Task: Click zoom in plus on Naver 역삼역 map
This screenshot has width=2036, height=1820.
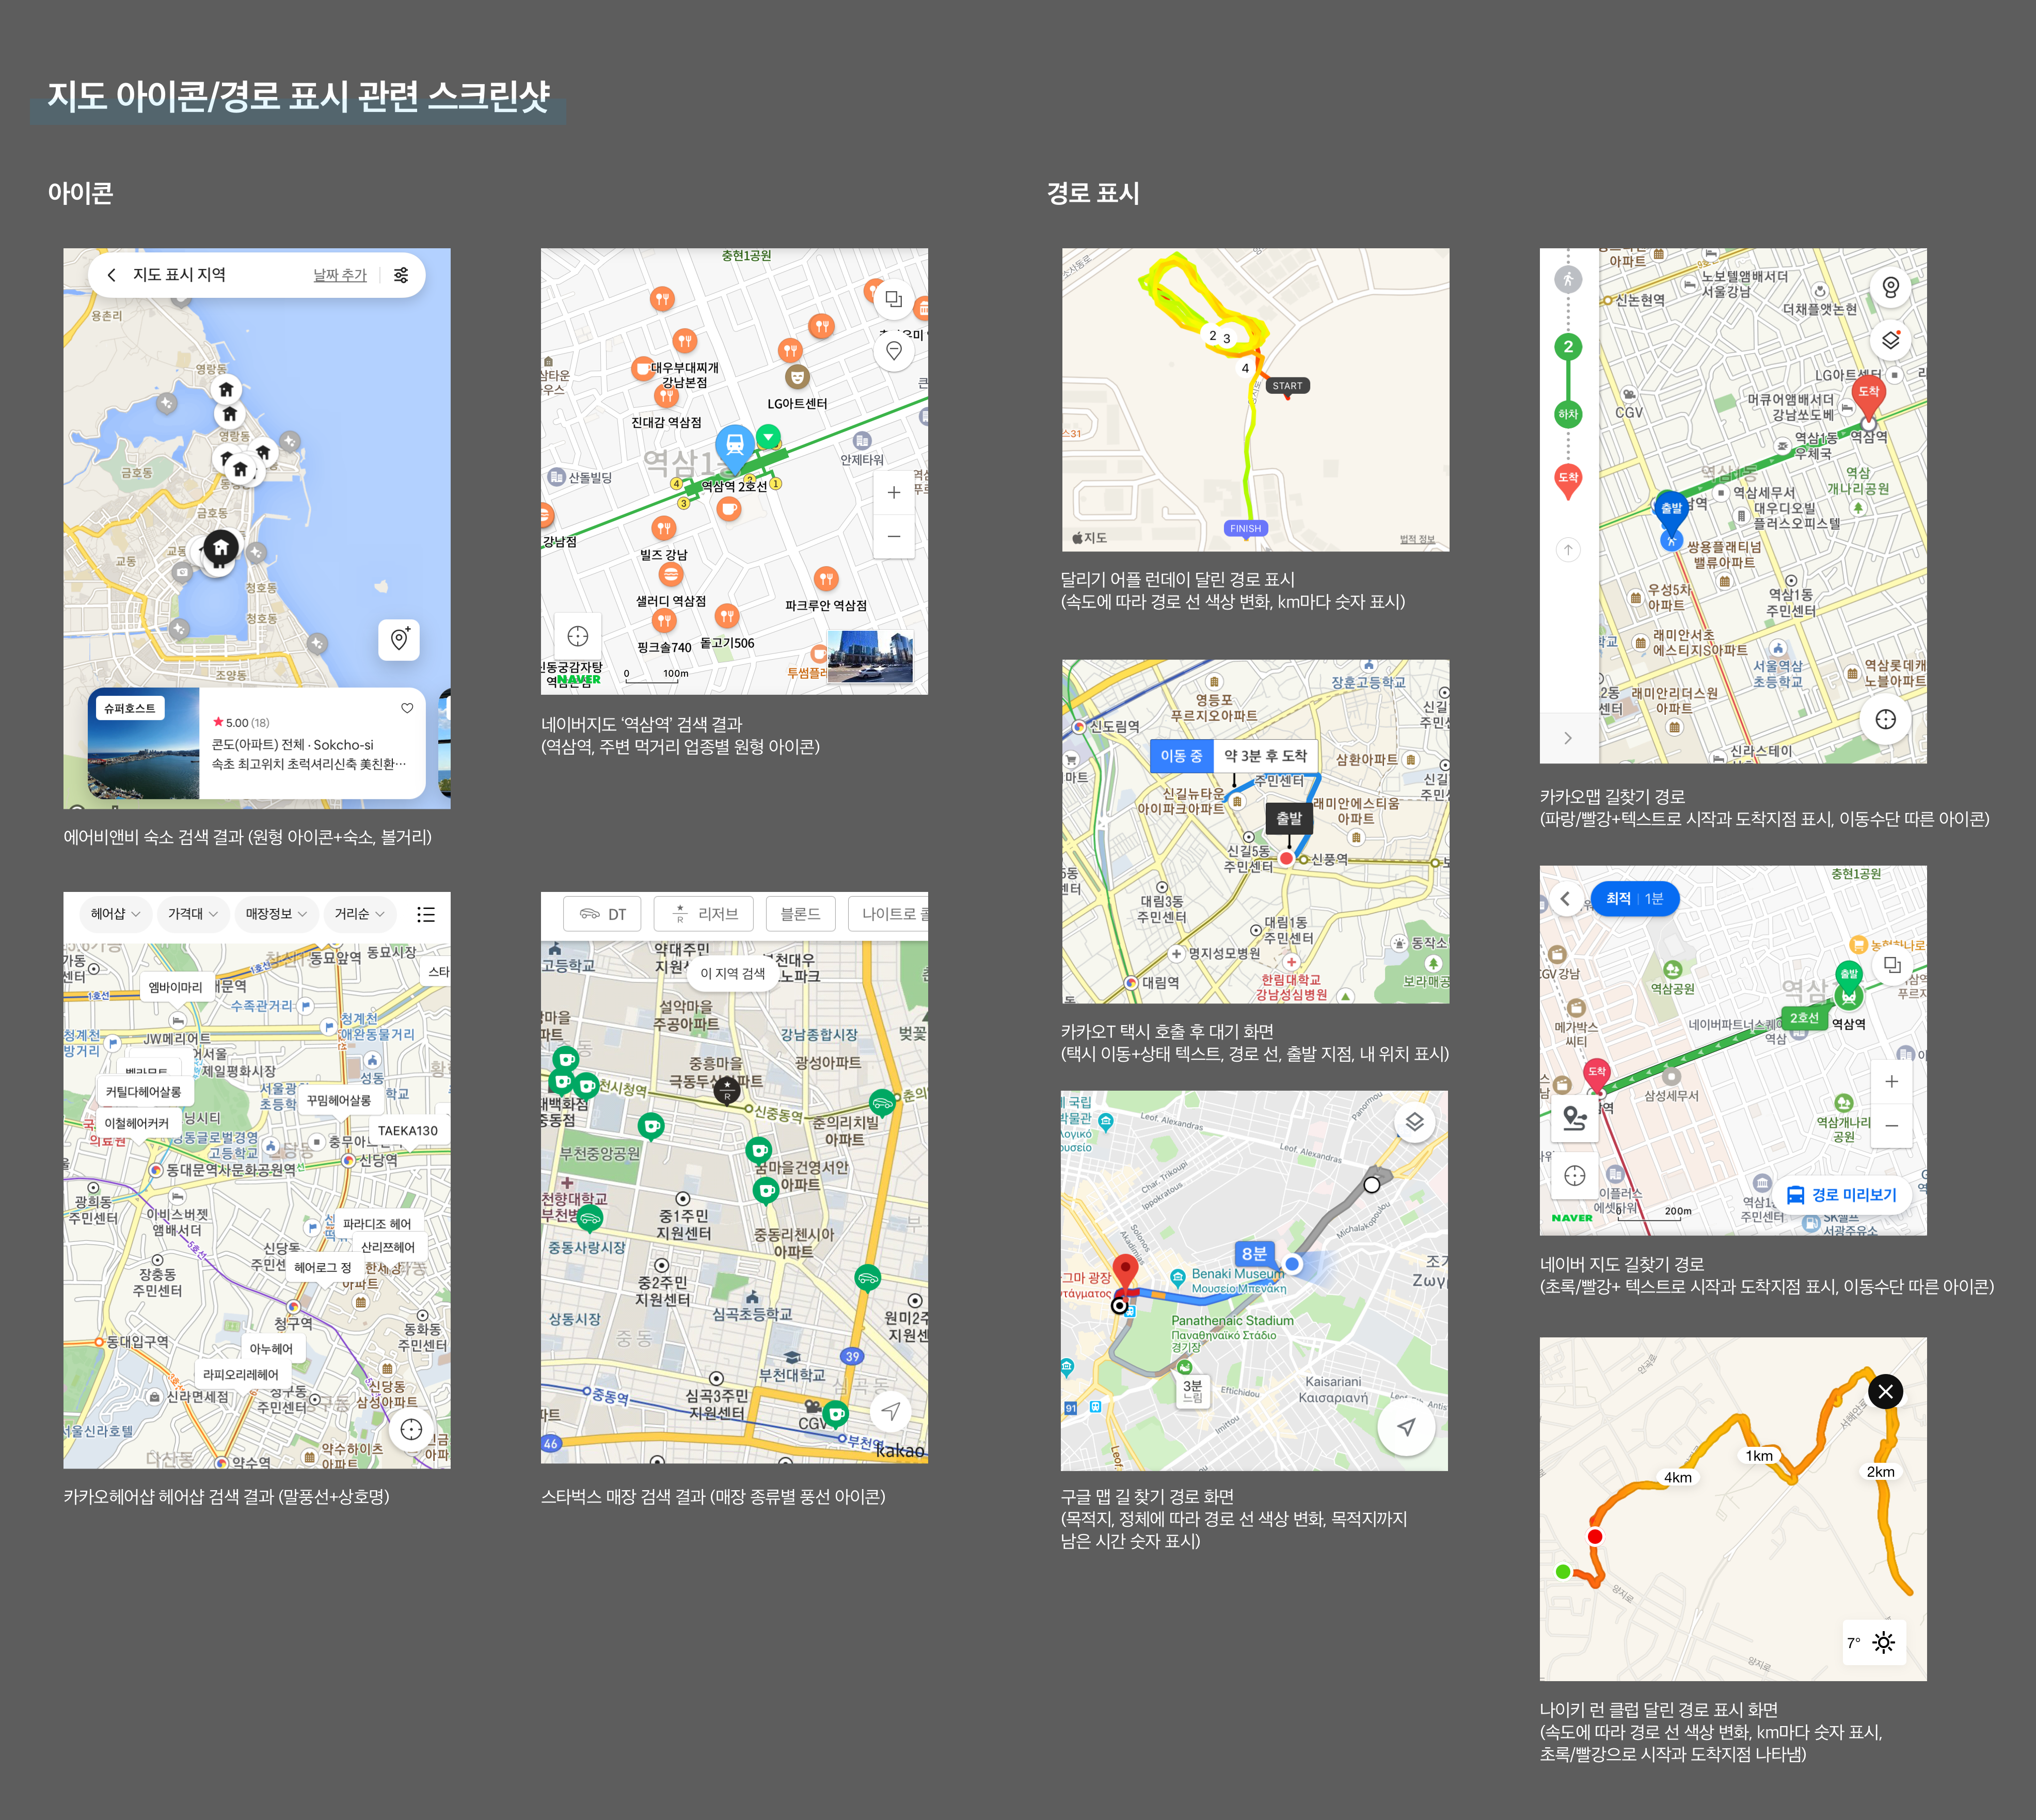Action: (893, 492)
